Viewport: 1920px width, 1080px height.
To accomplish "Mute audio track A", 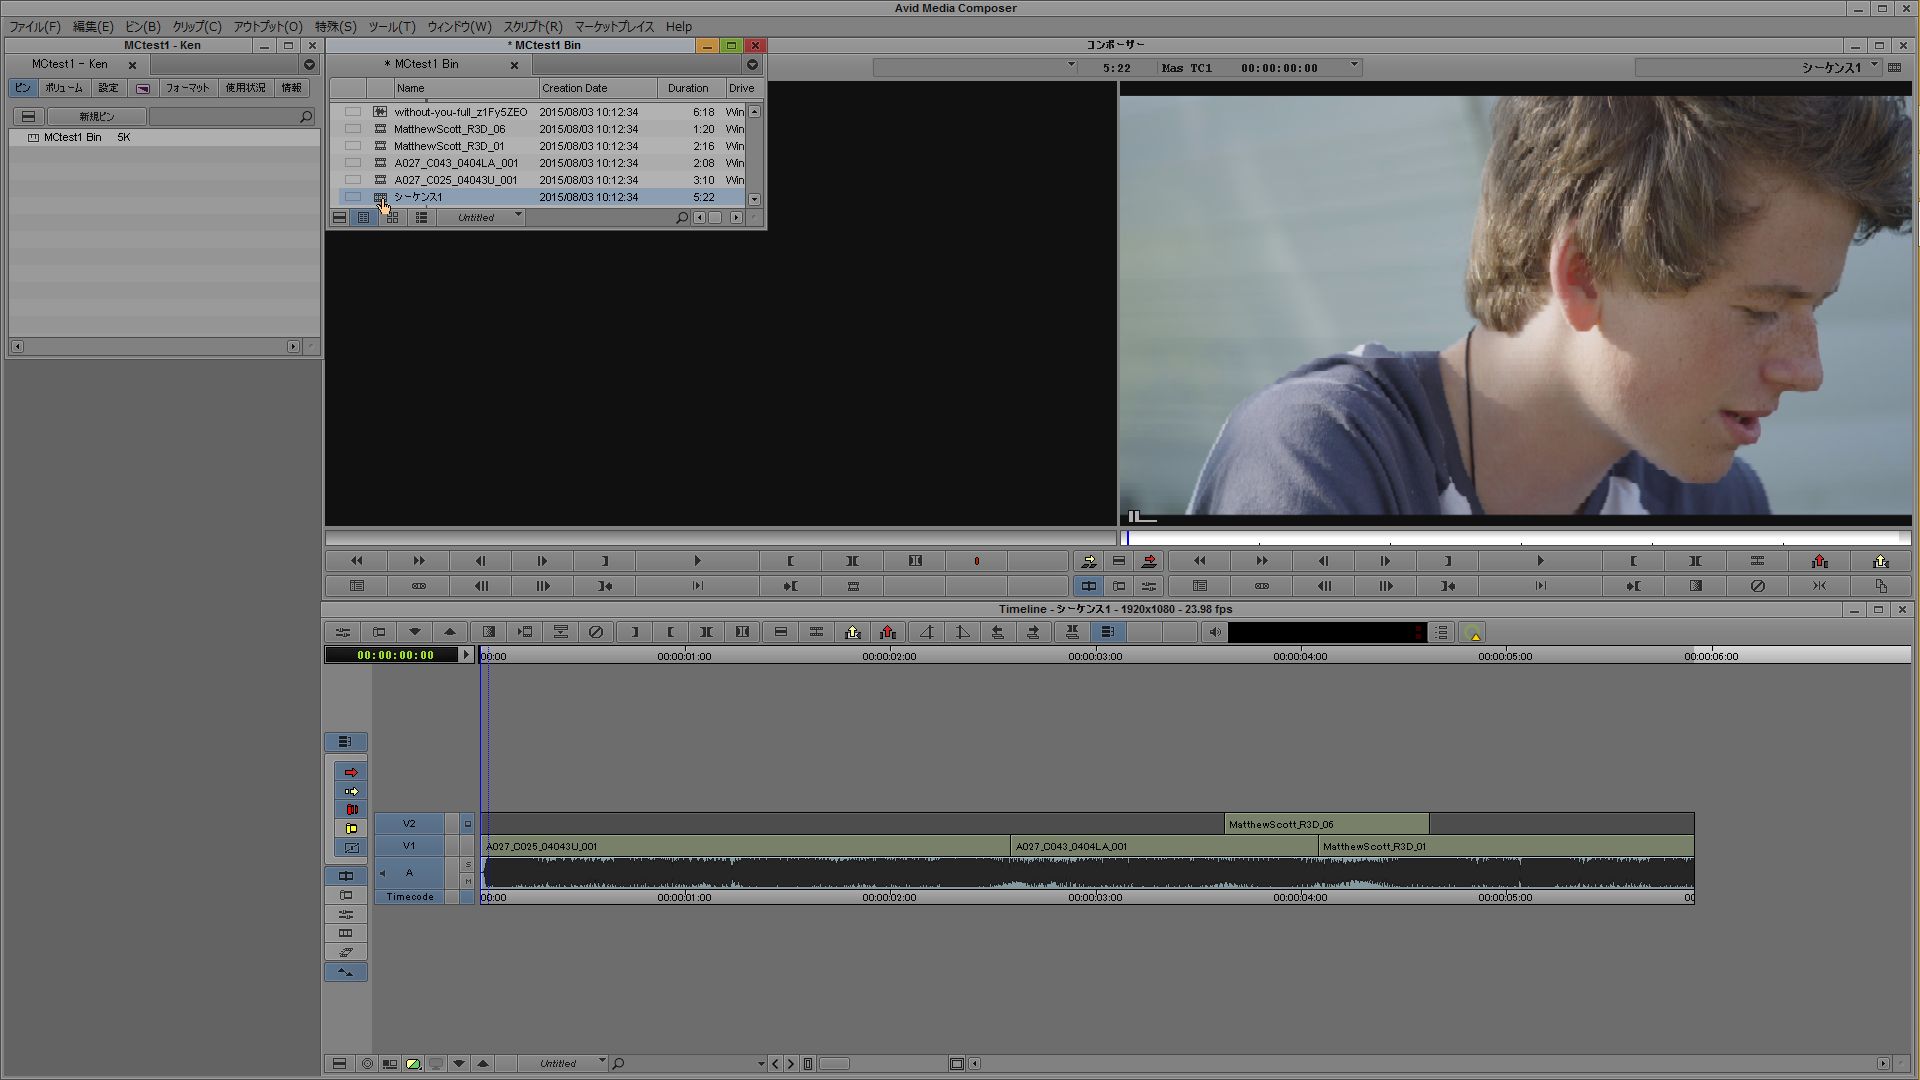I will (467, 881).
